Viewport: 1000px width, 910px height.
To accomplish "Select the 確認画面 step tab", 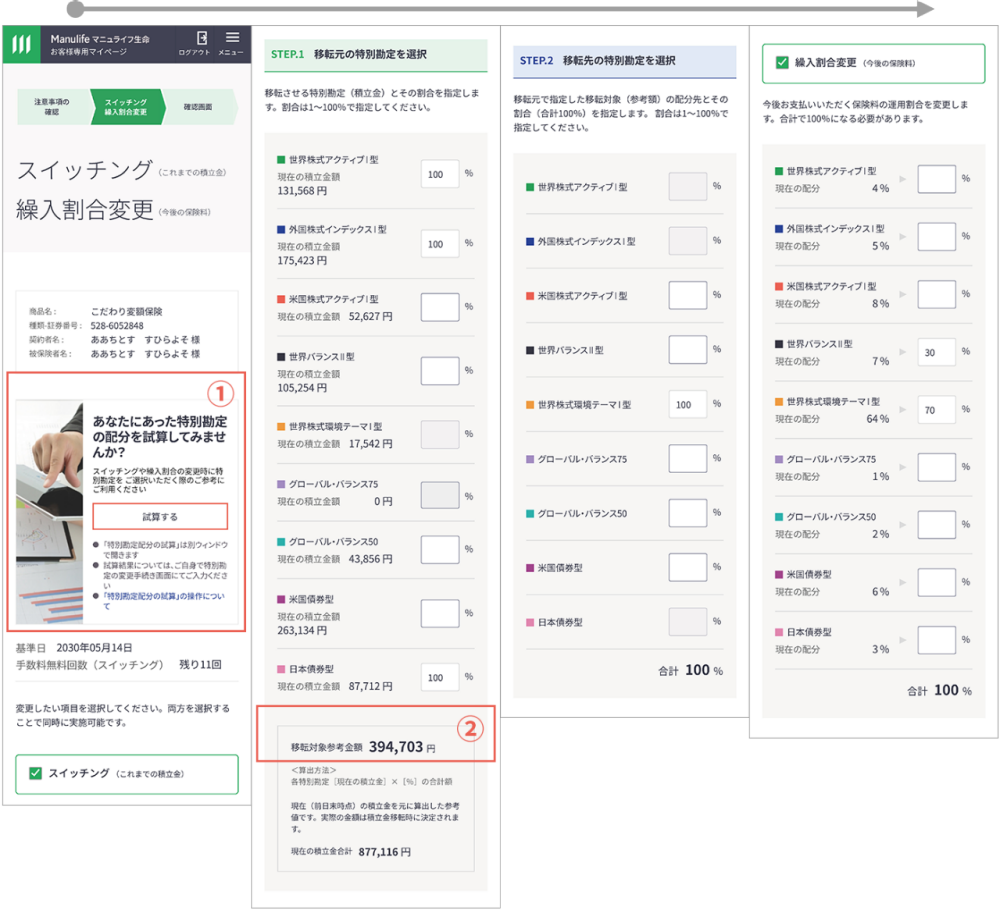I will pos(198,106).
